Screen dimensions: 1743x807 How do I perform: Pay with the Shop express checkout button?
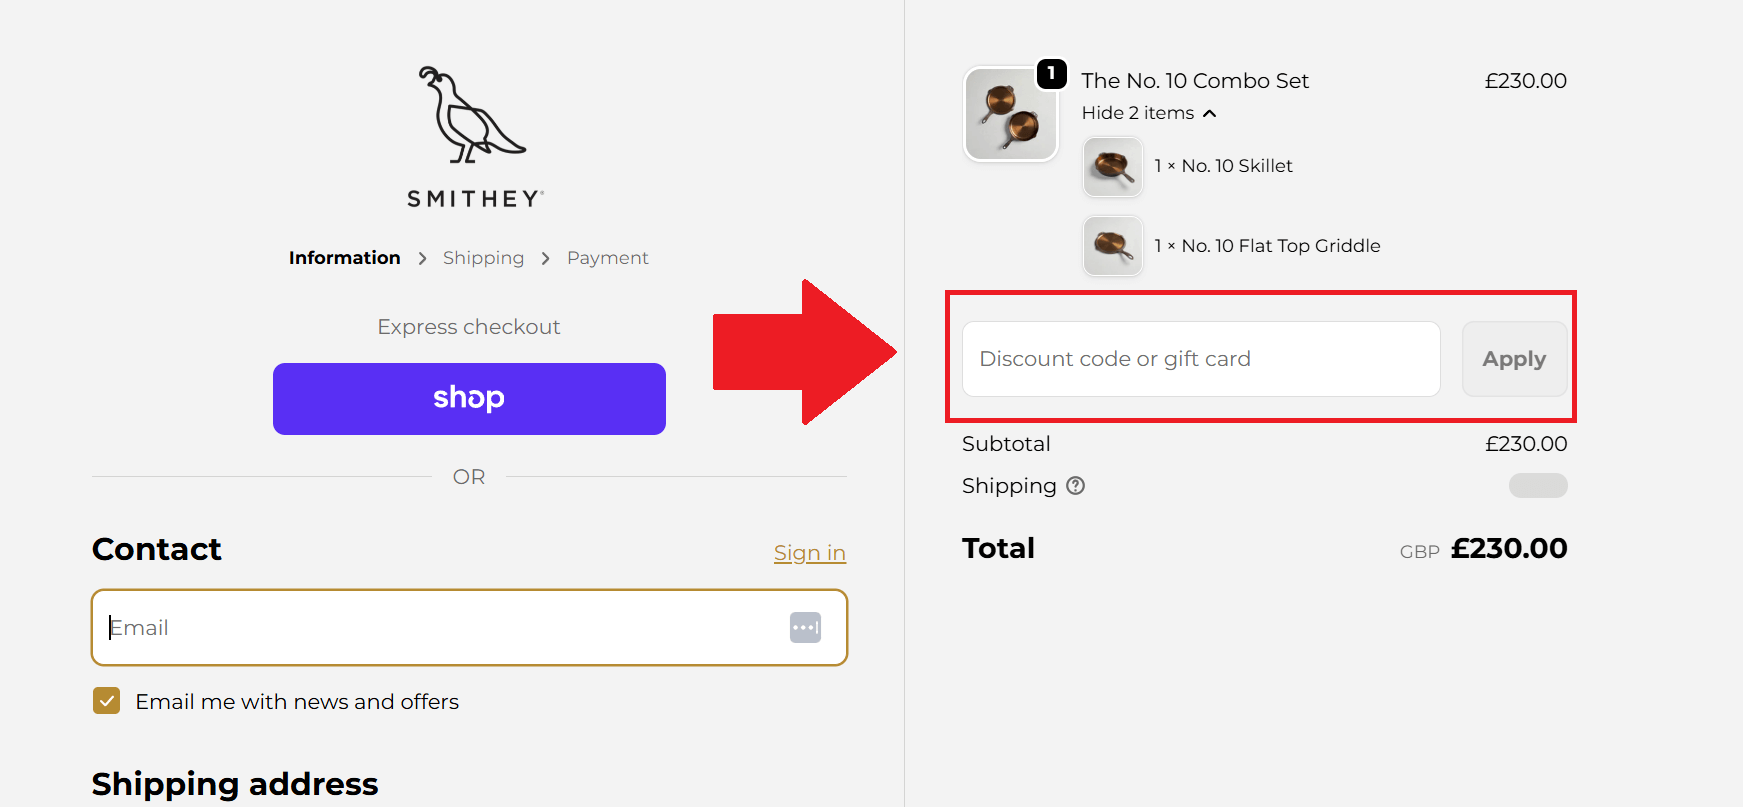click(x=469, y=398)
